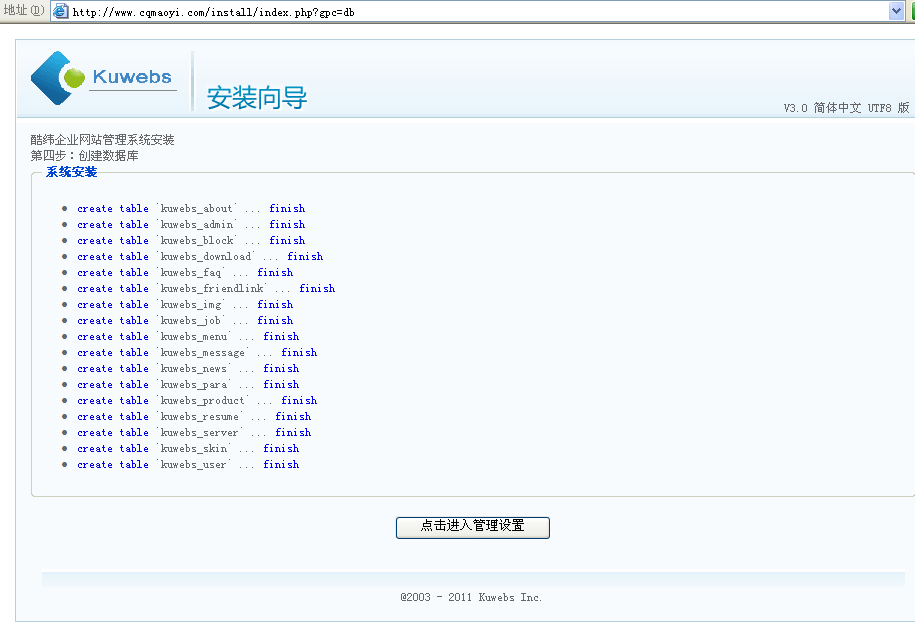
Task: Click the V3.0 简体中文 UTF8 版 version text
Action: pyautogui.click(x=846, y=108)
